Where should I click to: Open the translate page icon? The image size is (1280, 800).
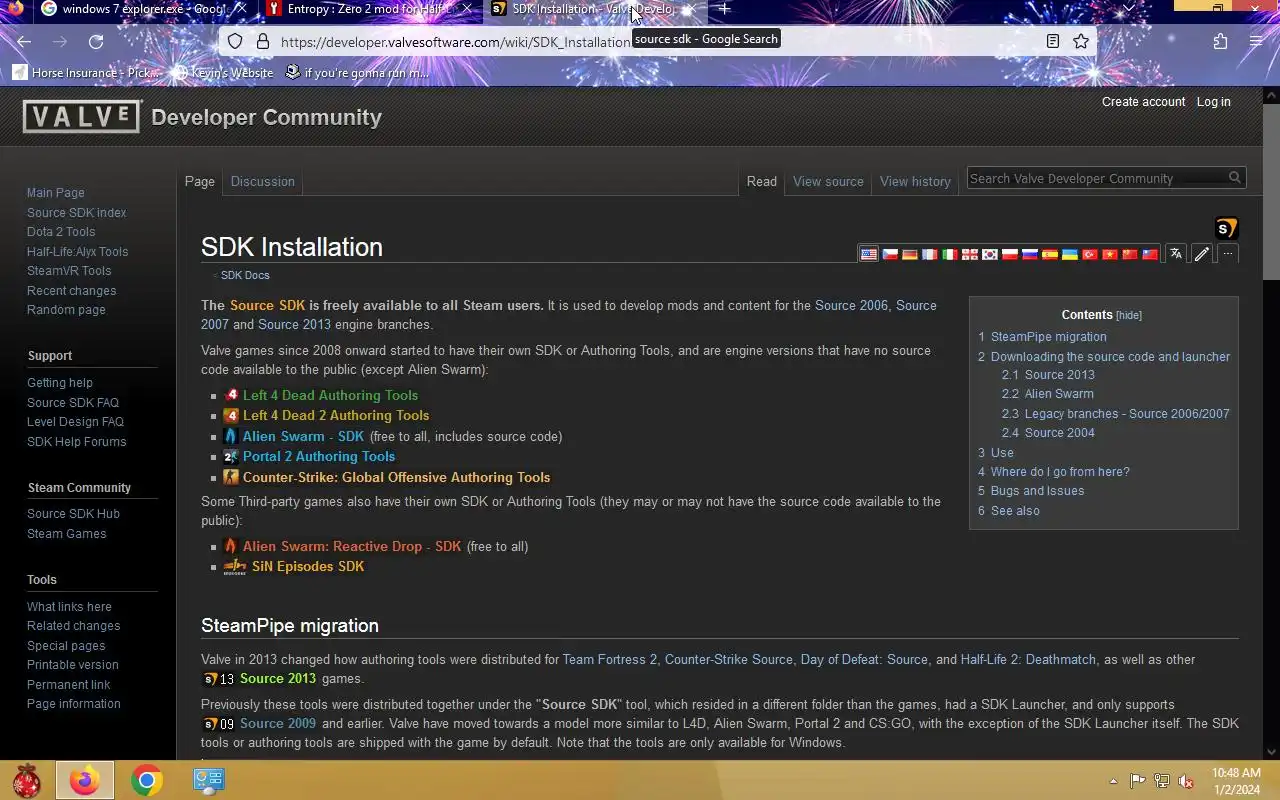(1176, 254)
